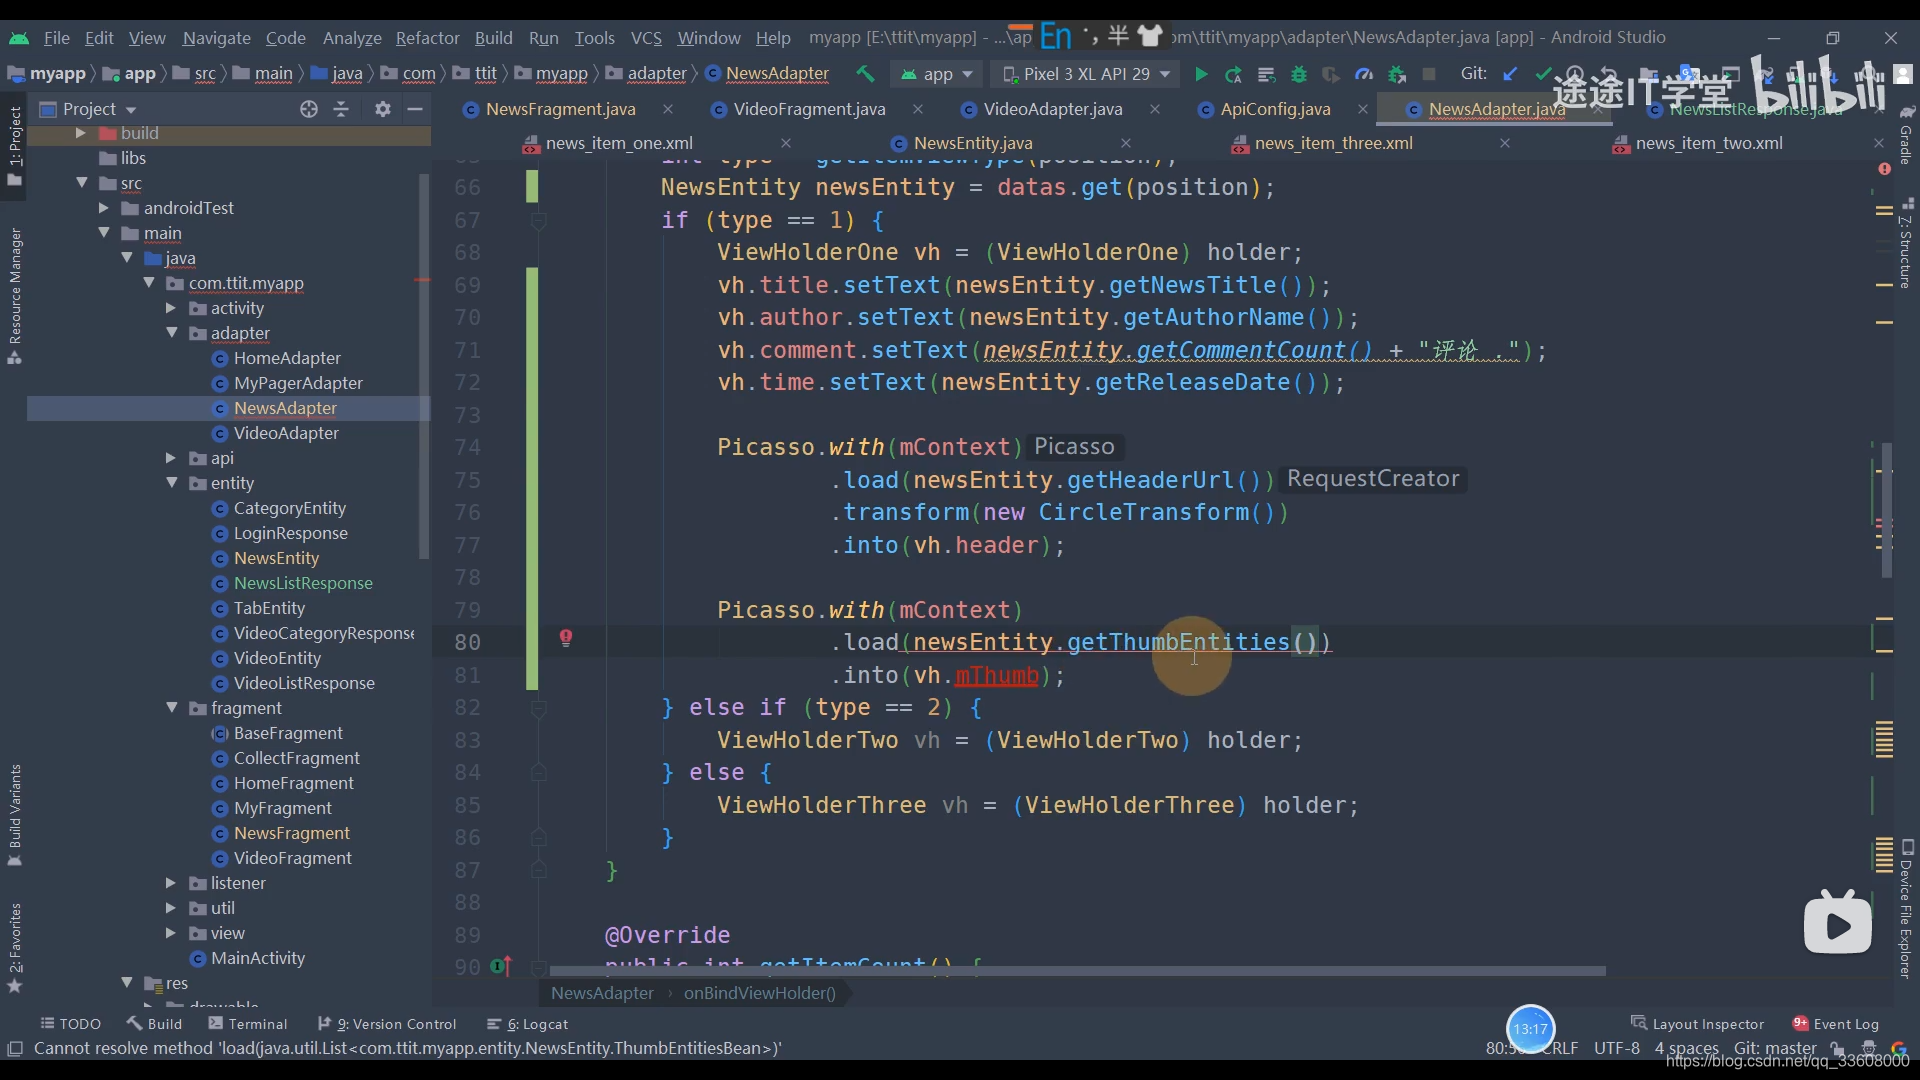Open the Refactor menu

pyautogui.click(x=427, y=38)
